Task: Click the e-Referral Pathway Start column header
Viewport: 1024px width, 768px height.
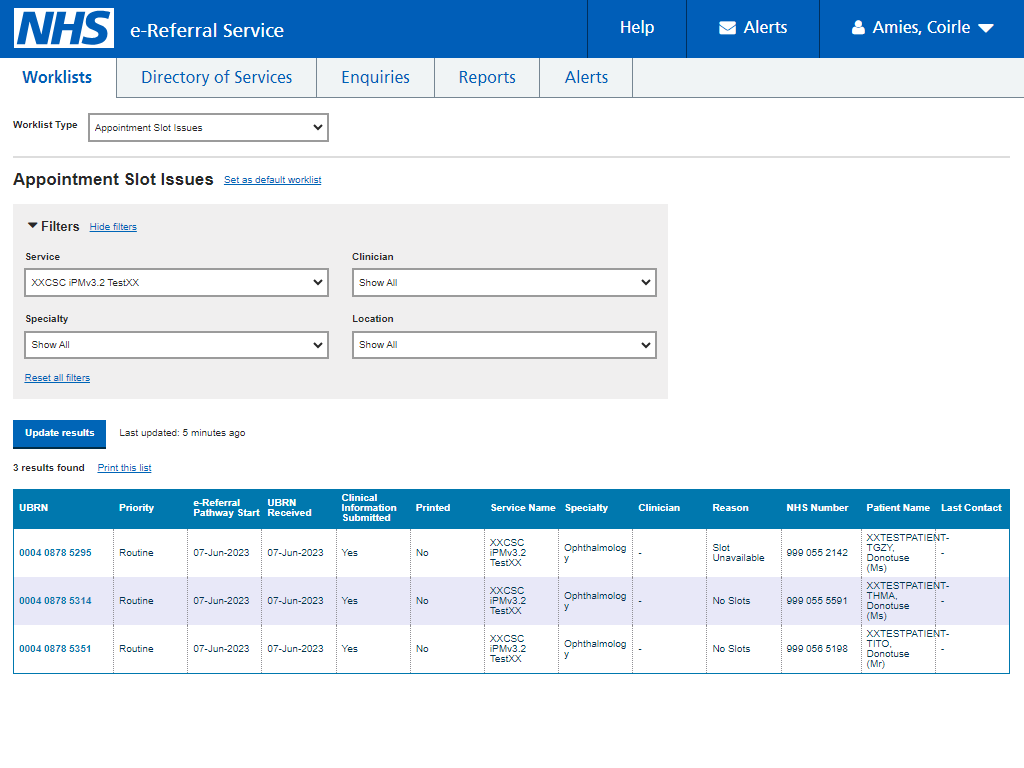Action: pos(226,508)
